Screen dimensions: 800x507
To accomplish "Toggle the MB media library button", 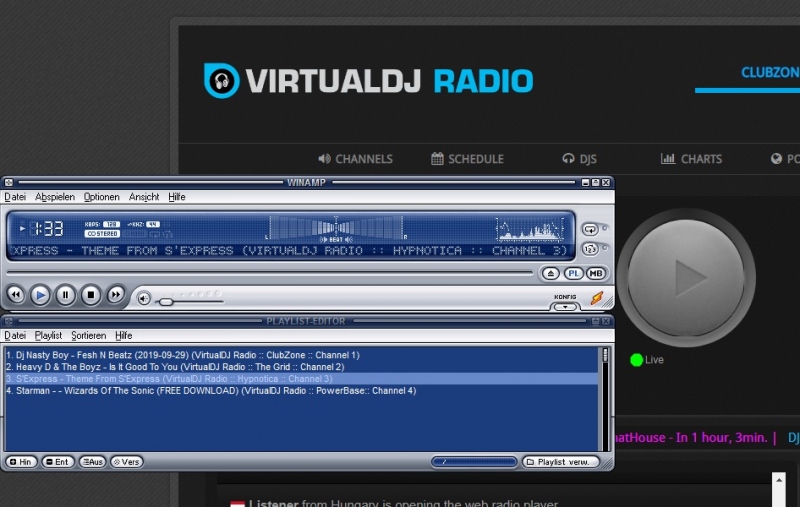I will [596, 273].
